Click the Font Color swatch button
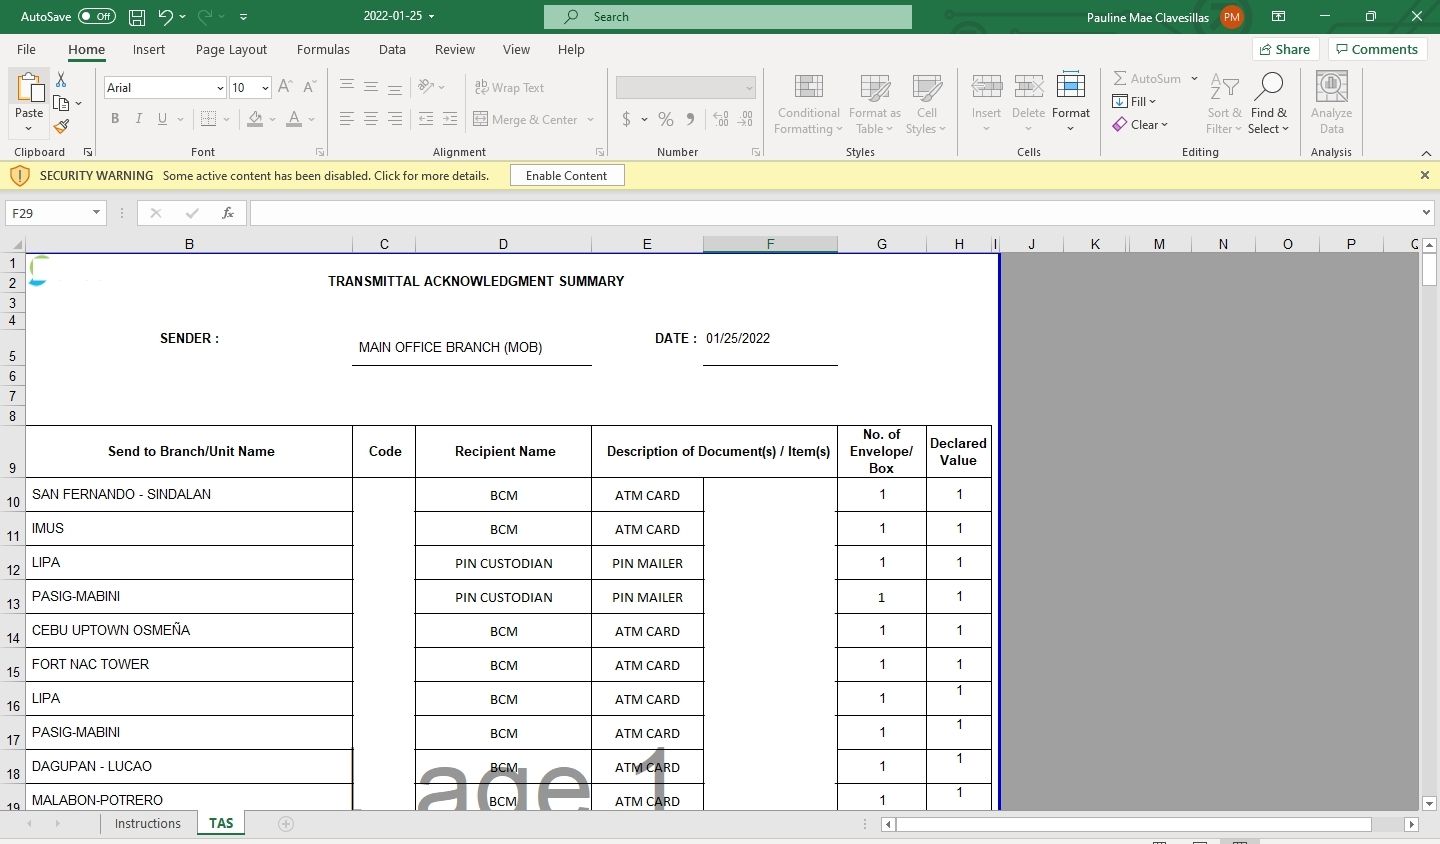1440x844 pixels. pos(294,119)
